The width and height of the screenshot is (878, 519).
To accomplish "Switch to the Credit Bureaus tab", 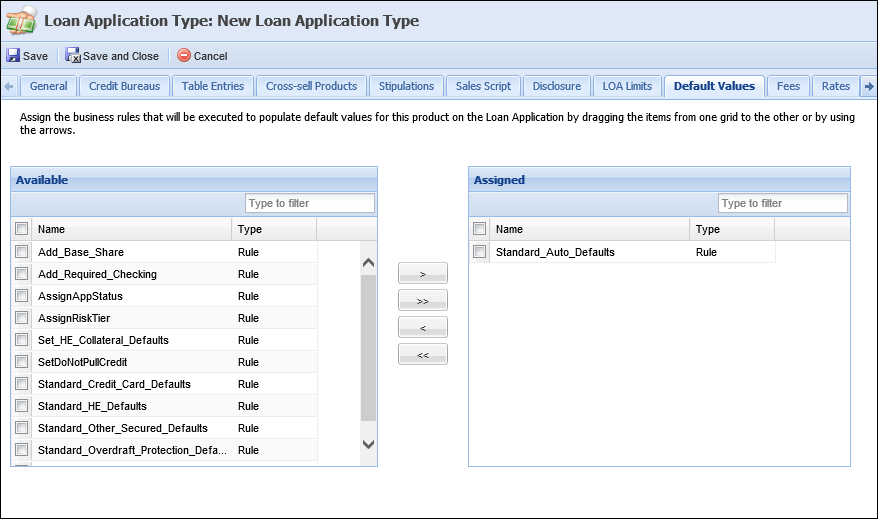I will click(124, 86).
